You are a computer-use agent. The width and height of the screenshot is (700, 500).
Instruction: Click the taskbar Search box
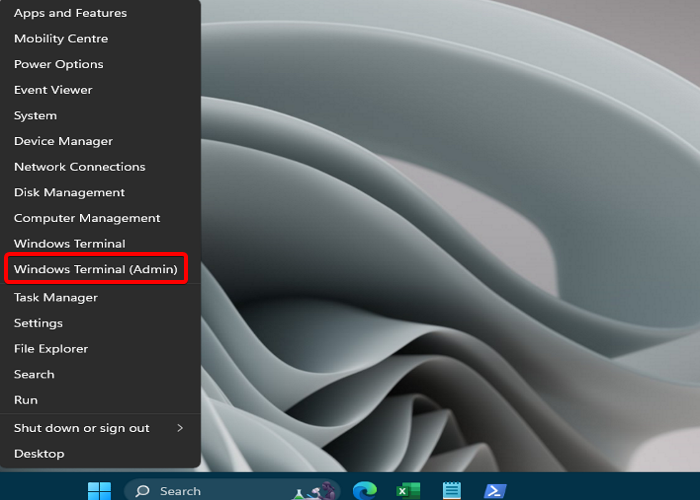click(x=232, y=491)
